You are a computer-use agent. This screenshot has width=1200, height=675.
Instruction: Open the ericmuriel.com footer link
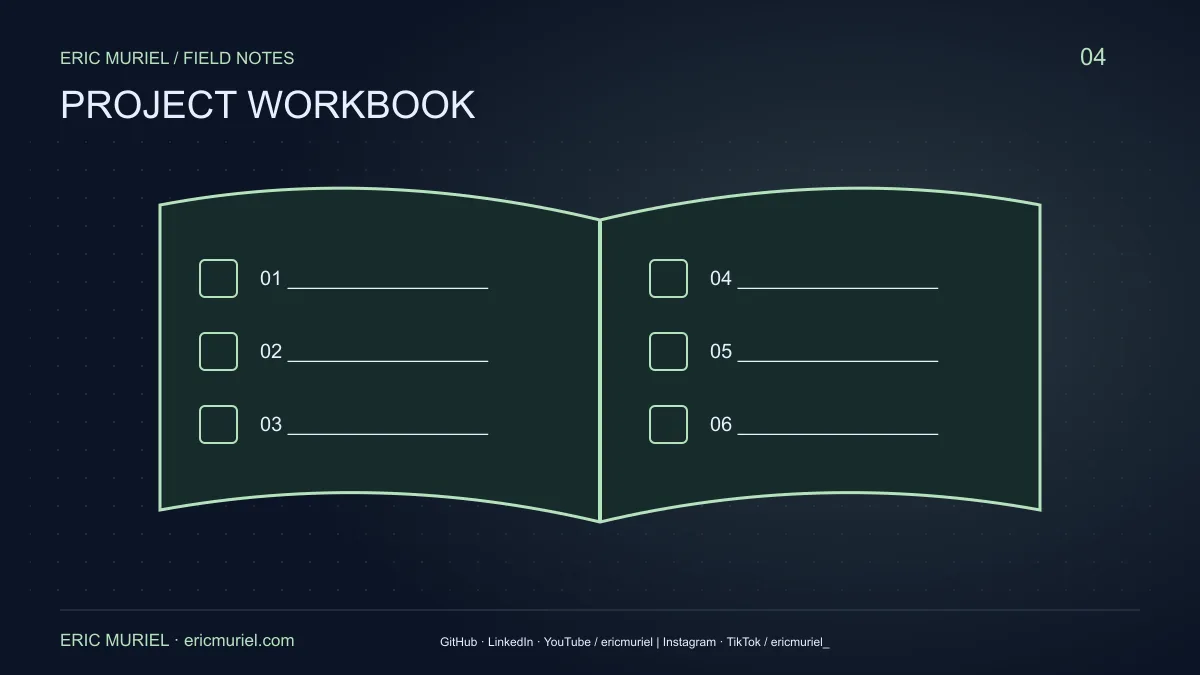[240, 641]
